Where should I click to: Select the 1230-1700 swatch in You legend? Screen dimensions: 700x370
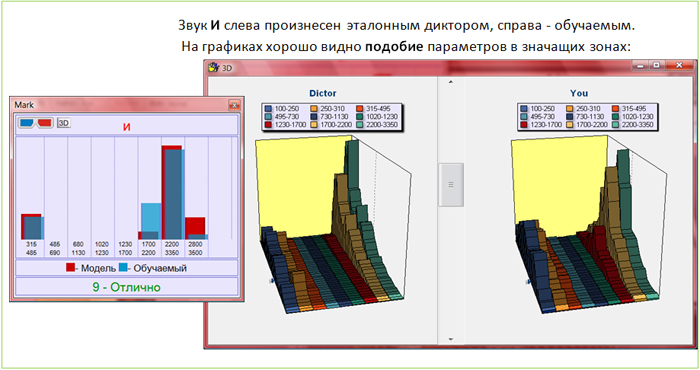tap(524, 125)
